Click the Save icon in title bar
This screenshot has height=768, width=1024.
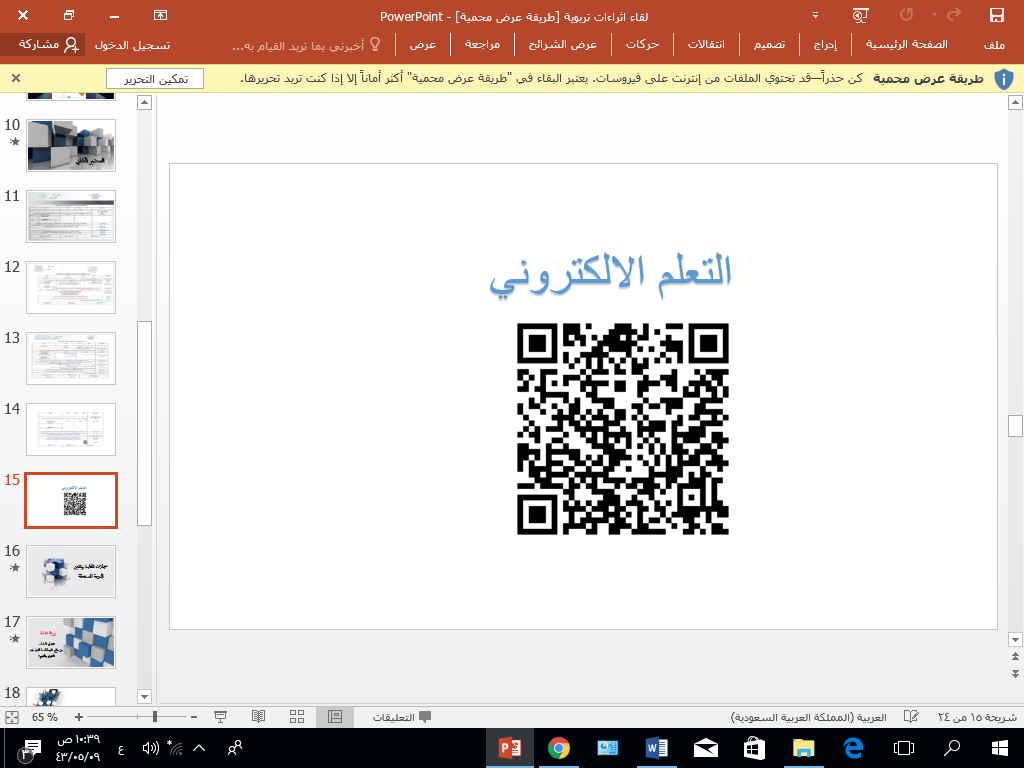[x=996, y=15]
